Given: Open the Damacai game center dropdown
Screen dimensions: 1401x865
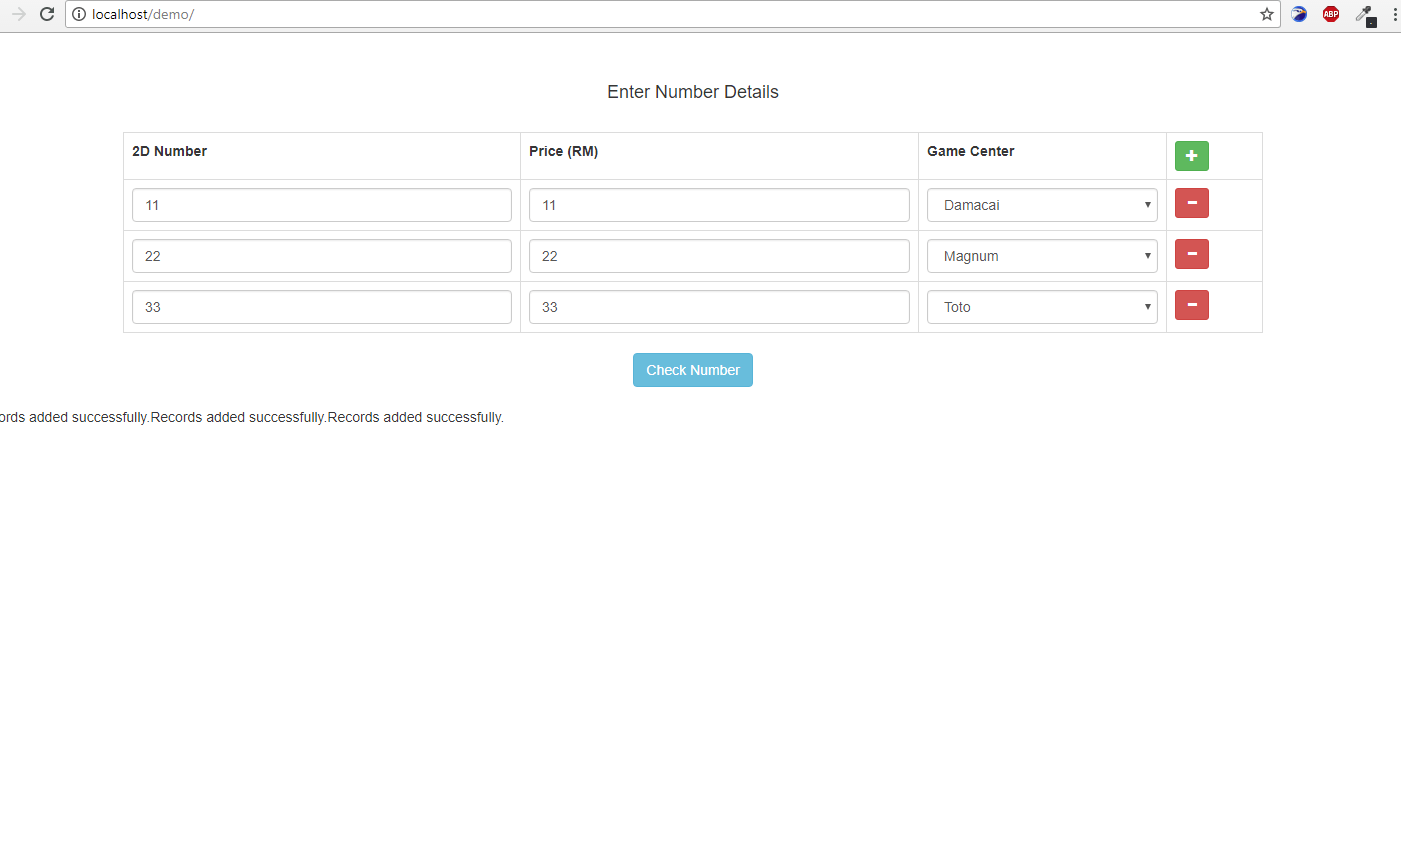Looking at the screenshot, I should [1042, 205].
